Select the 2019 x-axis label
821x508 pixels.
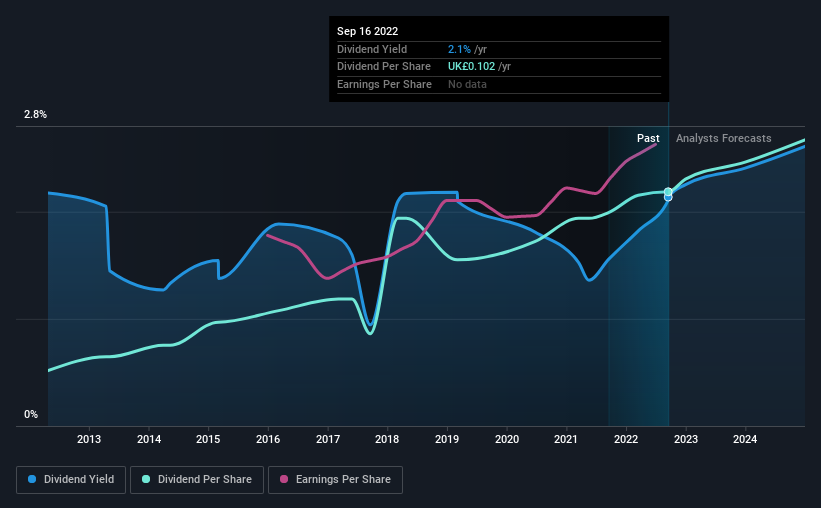(447, 439)
